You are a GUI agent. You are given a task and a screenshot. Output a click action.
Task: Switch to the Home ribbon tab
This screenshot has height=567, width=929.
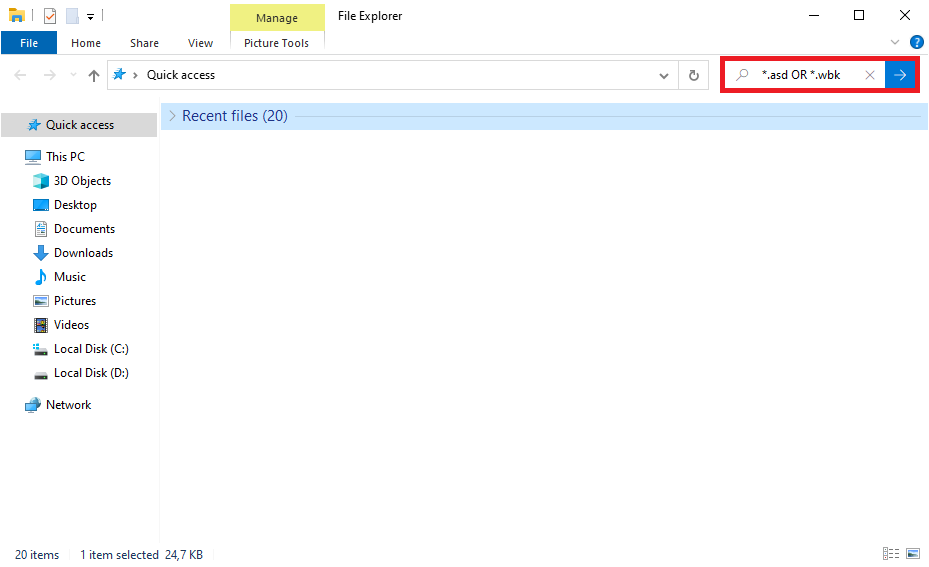[86, 43]
